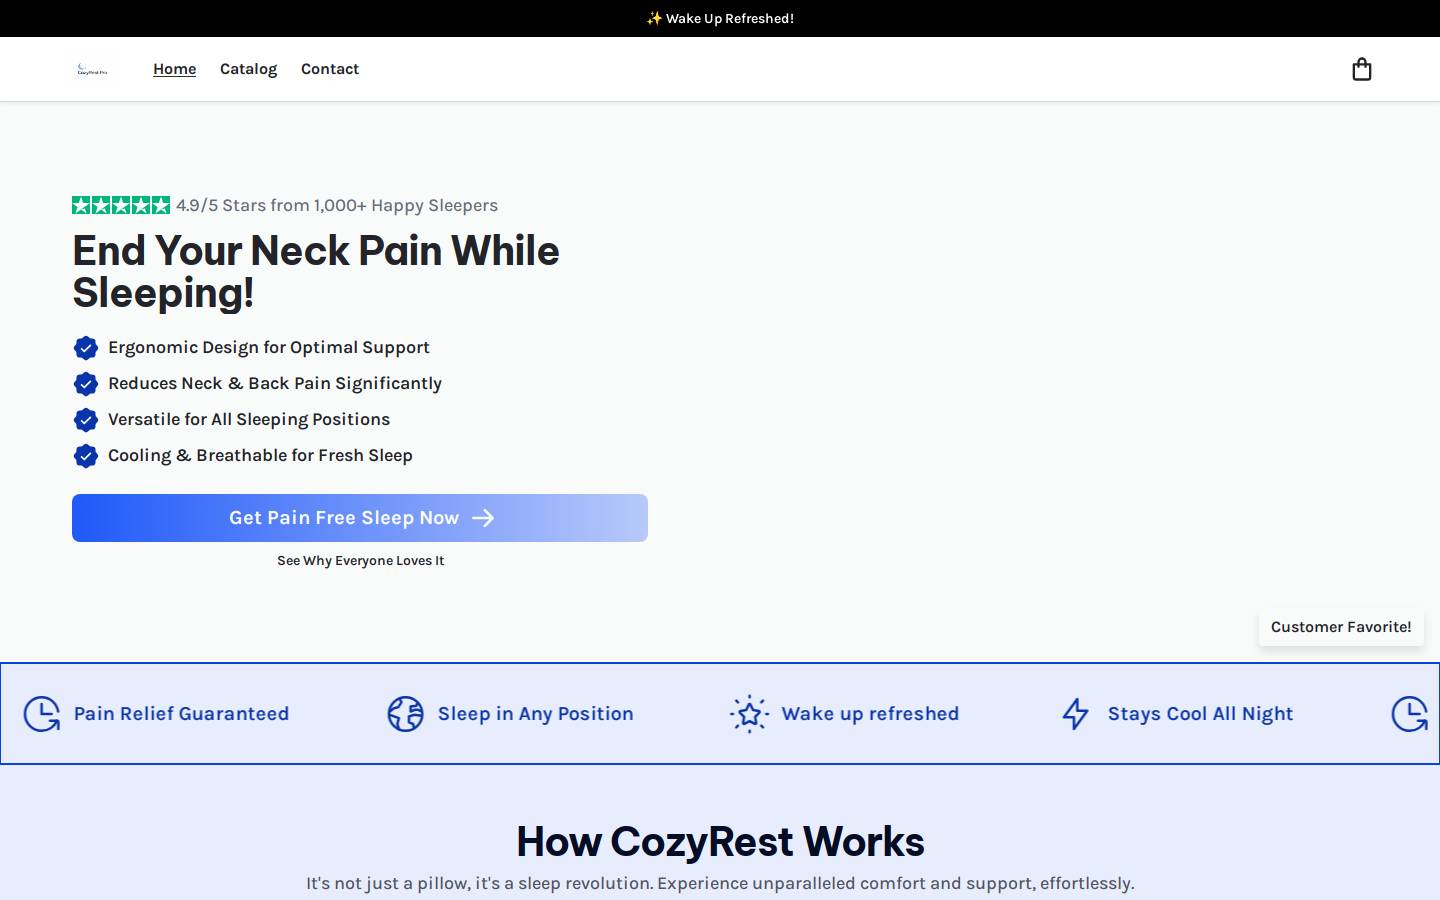Click 'How CozyRest Works' heading
The image size is (1440, 900).
point(720,842)
